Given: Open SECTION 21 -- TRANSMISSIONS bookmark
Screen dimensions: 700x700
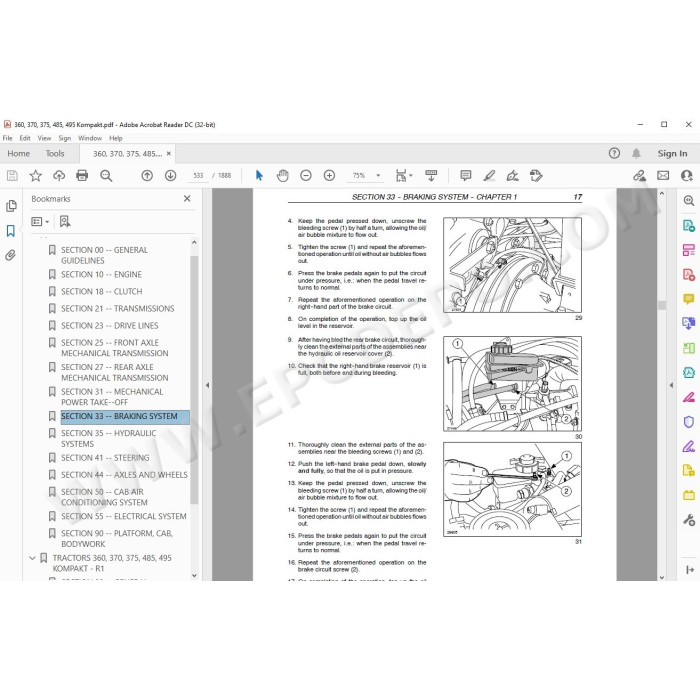Looking at the screenshot, I should pos(117,308).
